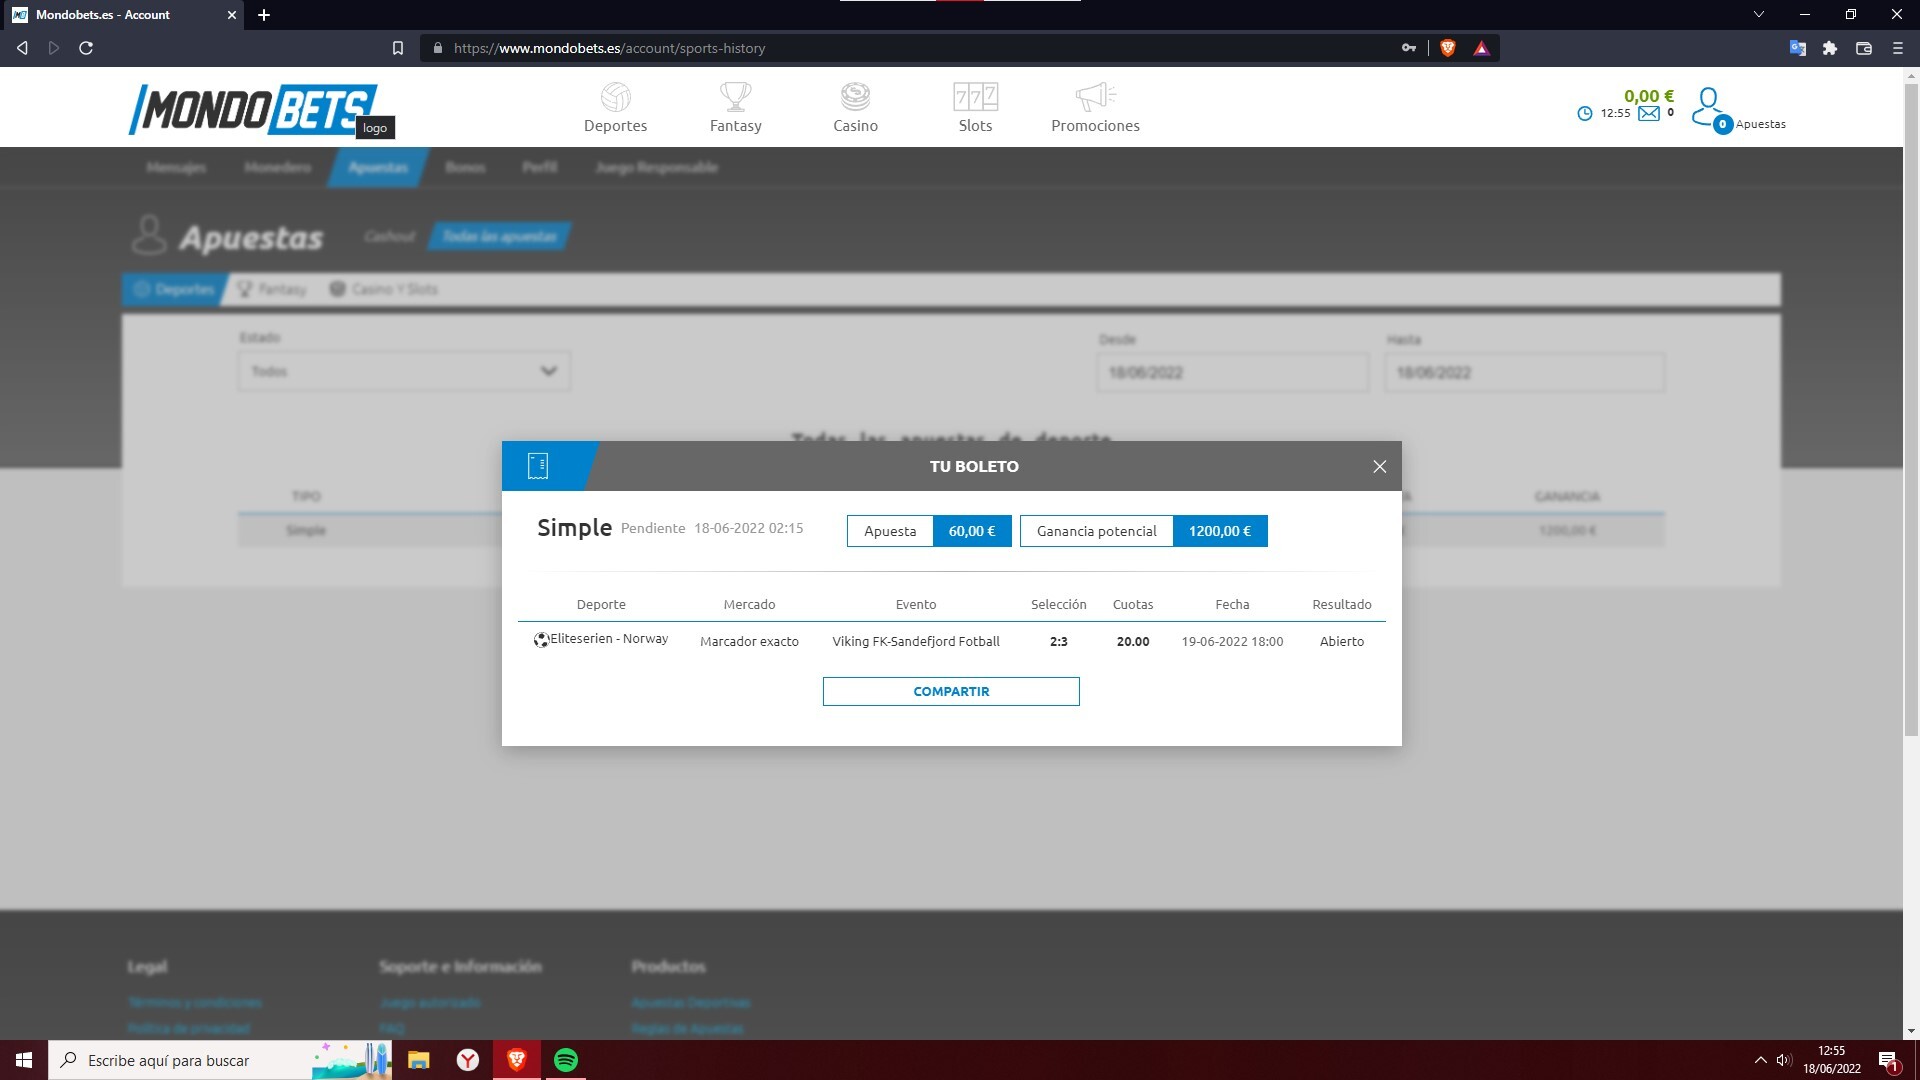Reload the page
The image size is (1920, 1080).
pyautogui.click(x=86, y=48)
